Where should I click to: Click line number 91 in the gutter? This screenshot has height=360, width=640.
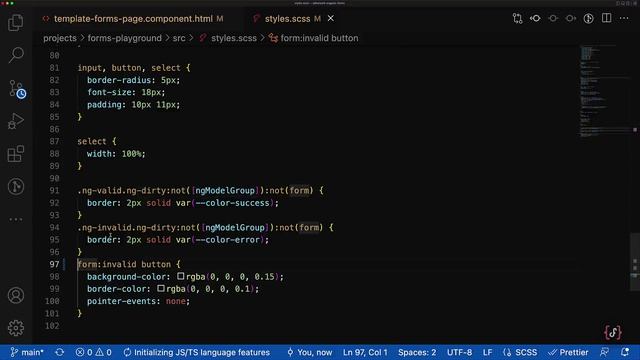54,191
